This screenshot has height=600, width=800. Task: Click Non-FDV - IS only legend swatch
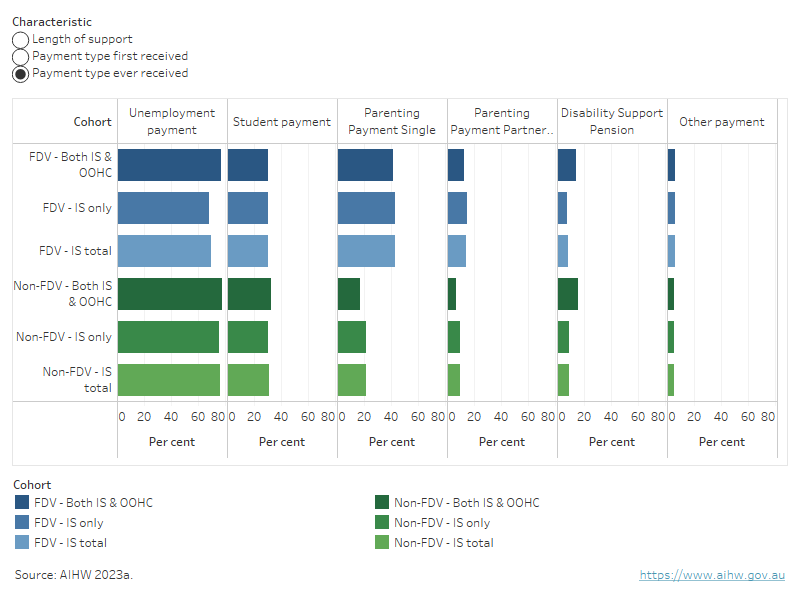[x=382, y=523]
